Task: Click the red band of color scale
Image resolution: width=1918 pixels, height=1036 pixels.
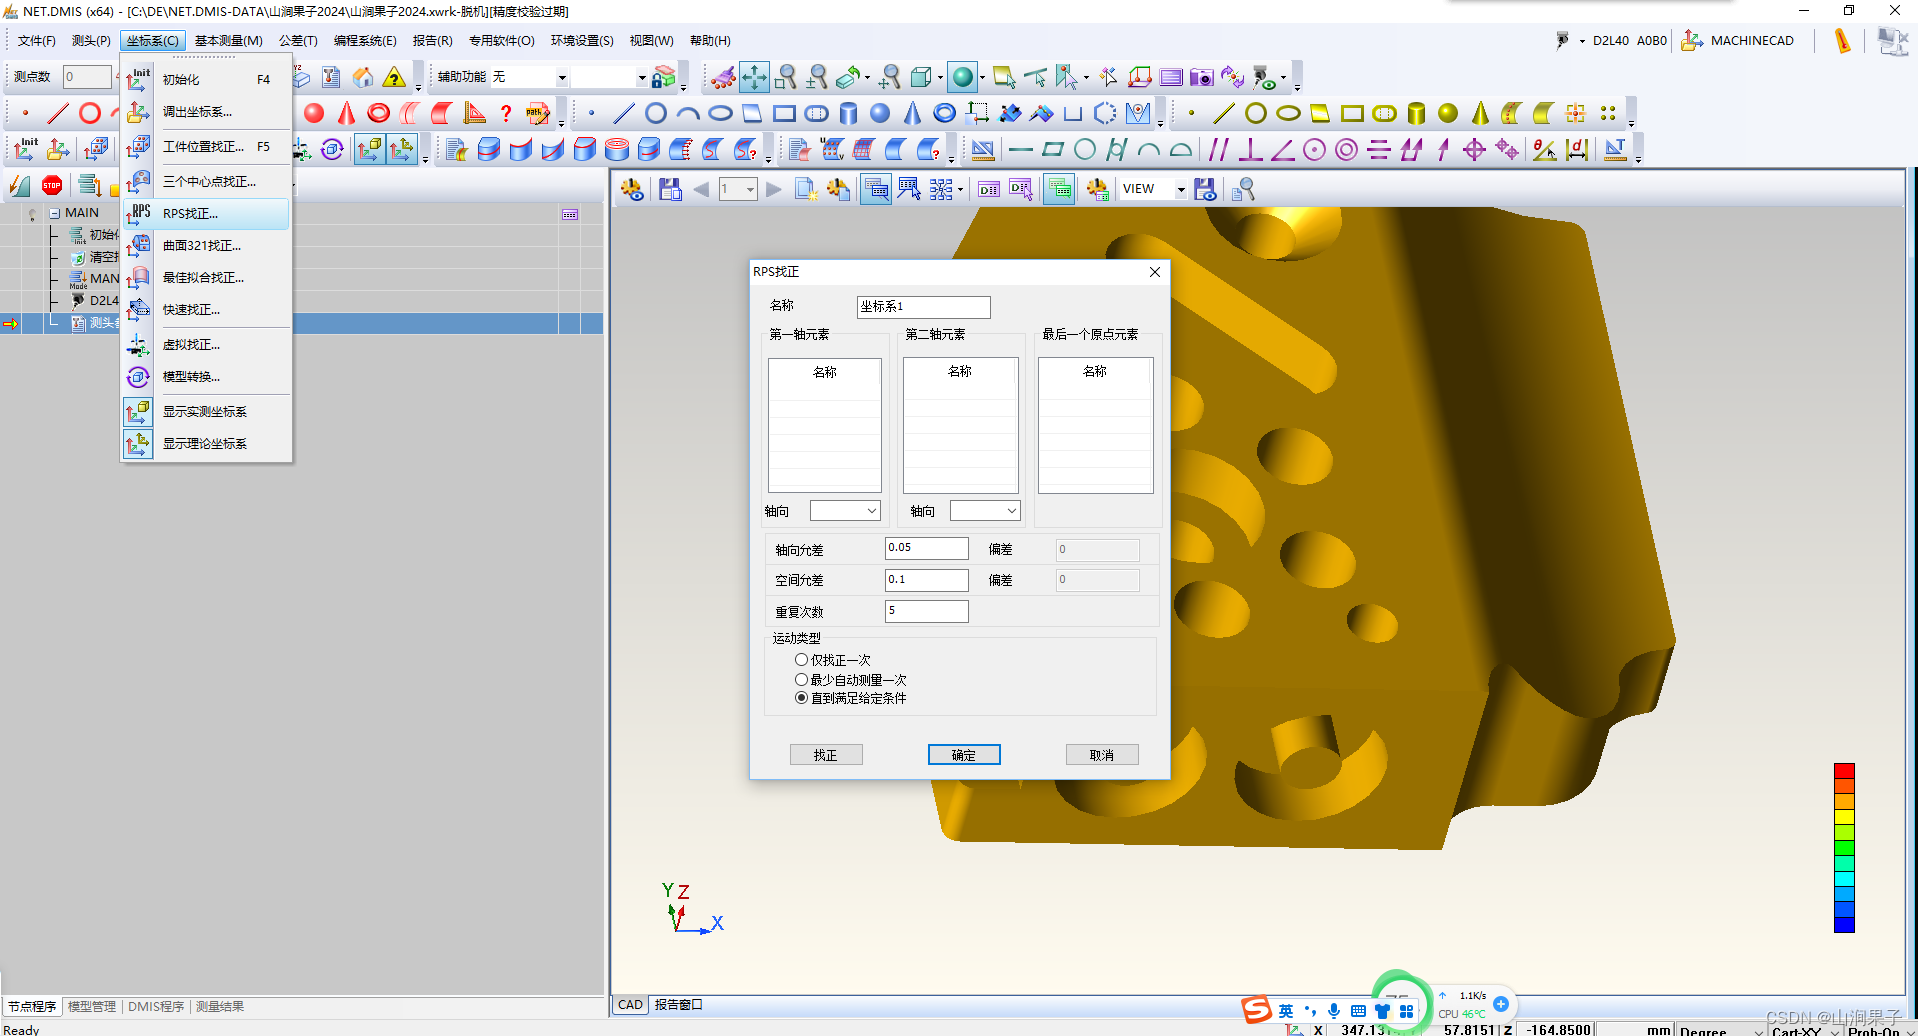Action: click(1844, 771)
